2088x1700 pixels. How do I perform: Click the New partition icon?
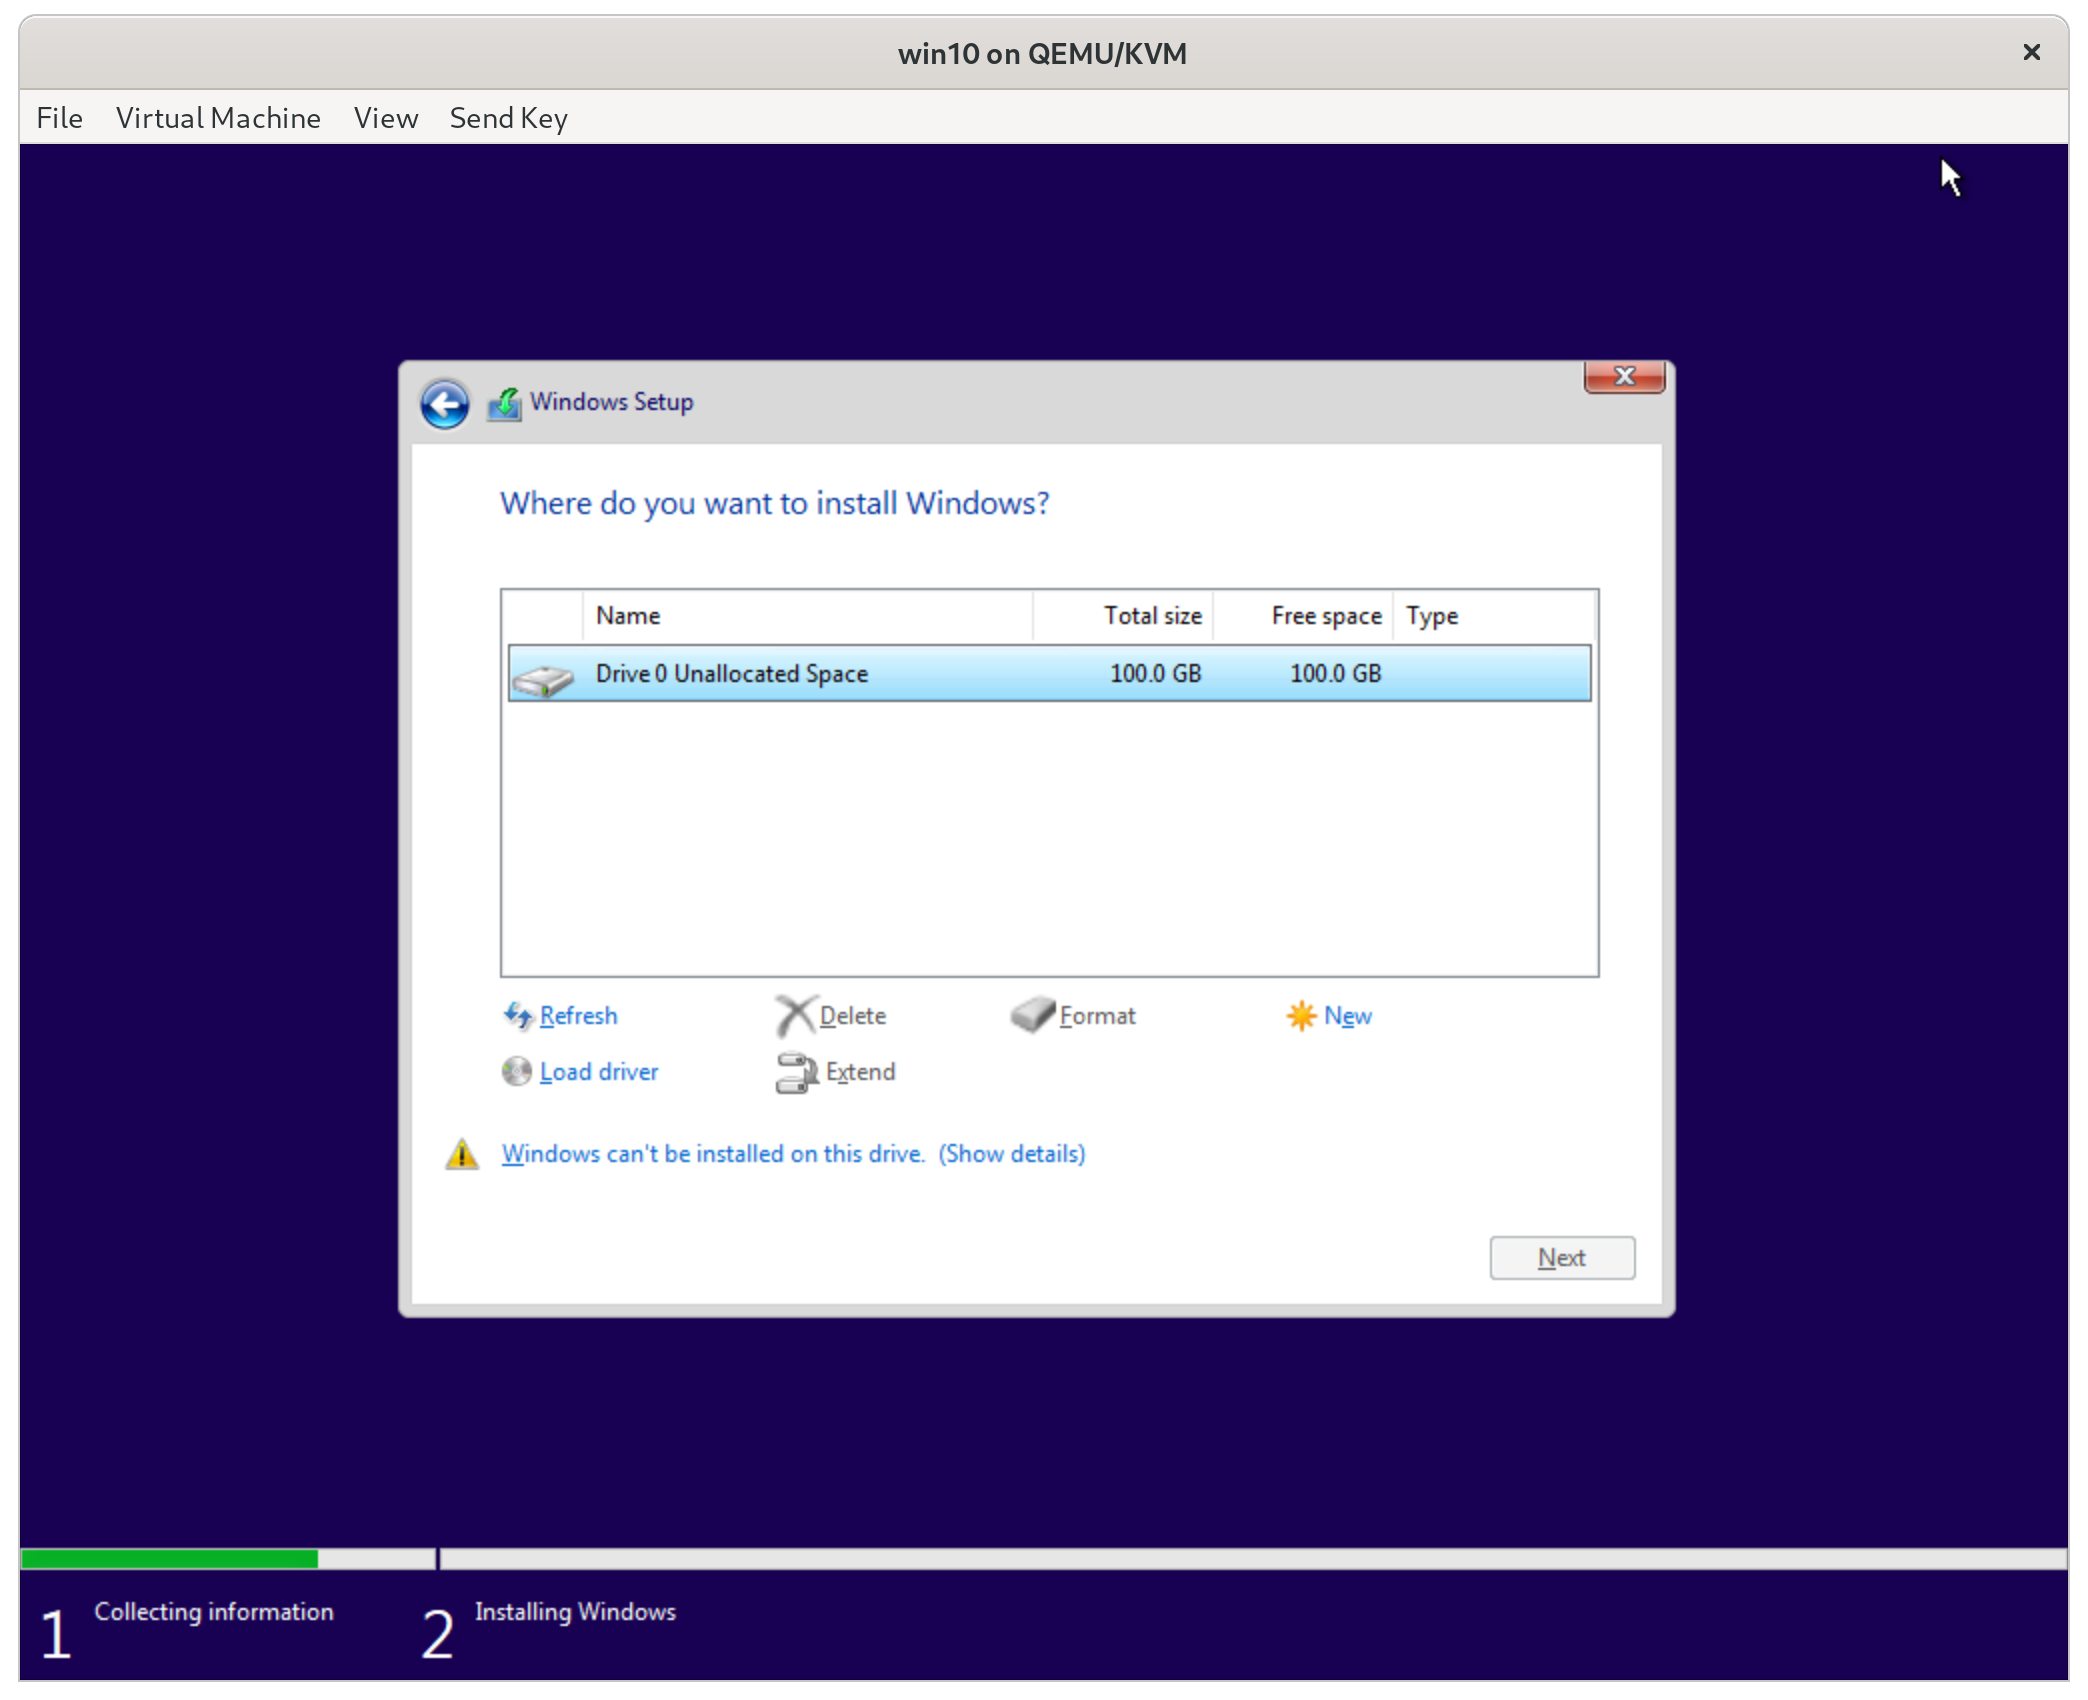click(x=1300, y=1015)
